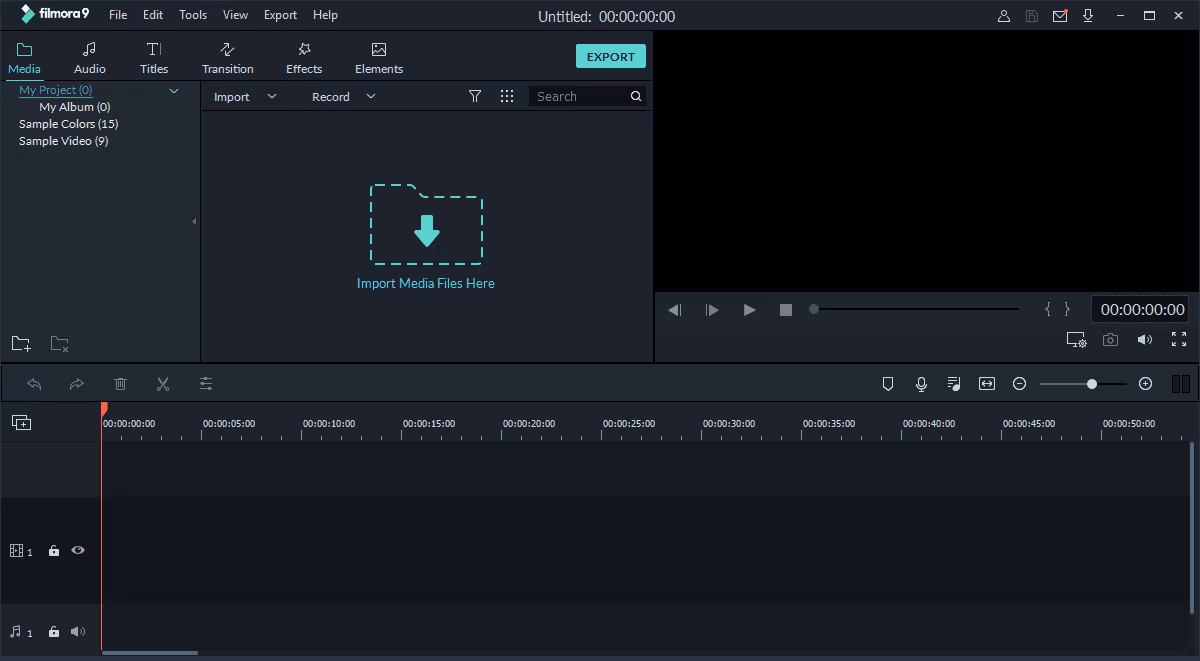Open the Tools menu
The height and width of the screenshot is (661, 1200).
pos(193,15)
